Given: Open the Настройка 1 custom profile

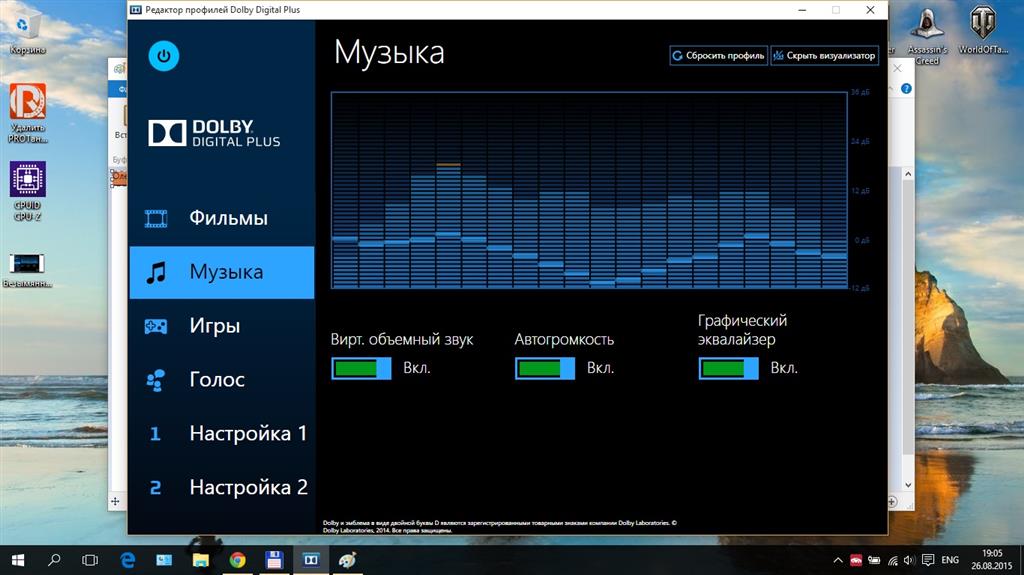Looking at the screenshot, I should click(221, 433).
